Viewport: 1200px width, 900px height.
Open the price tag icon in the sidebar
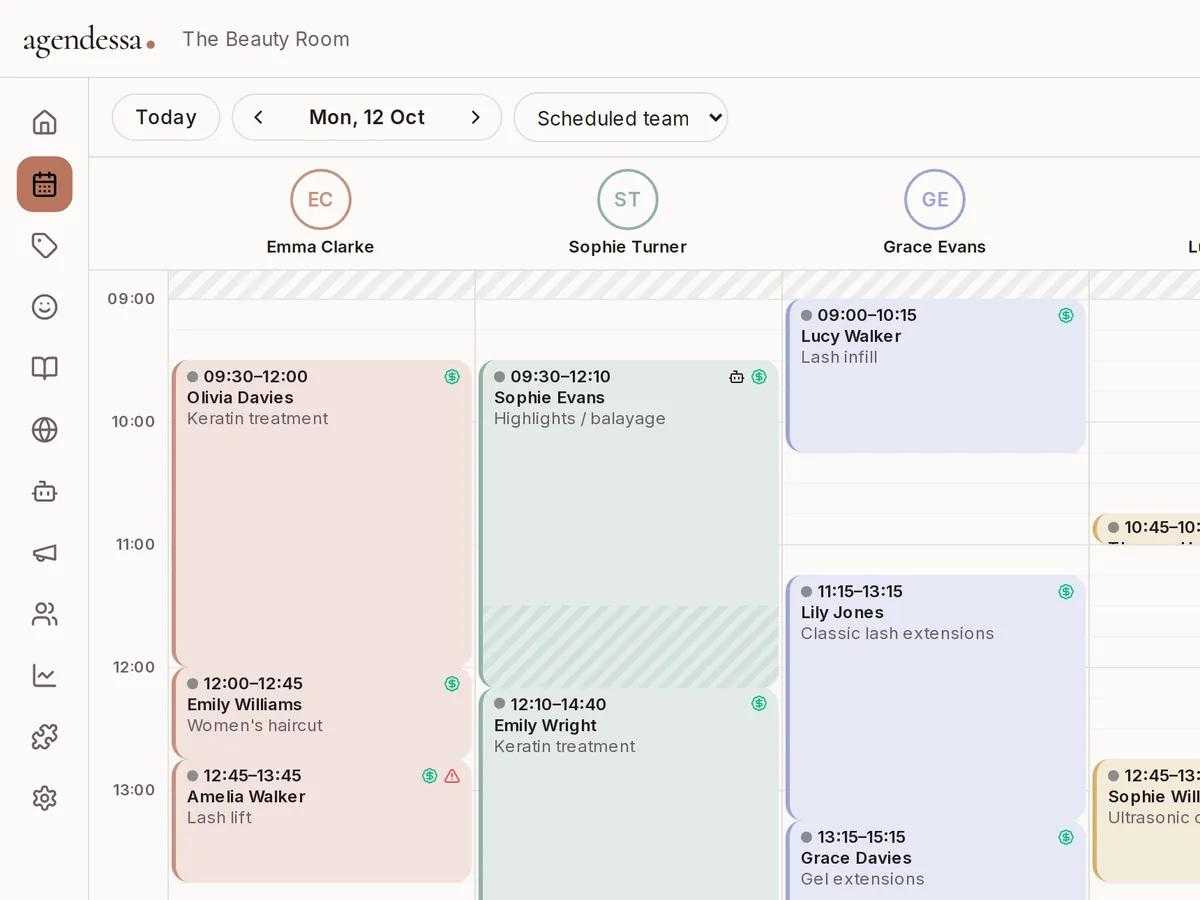click(44, 246)
